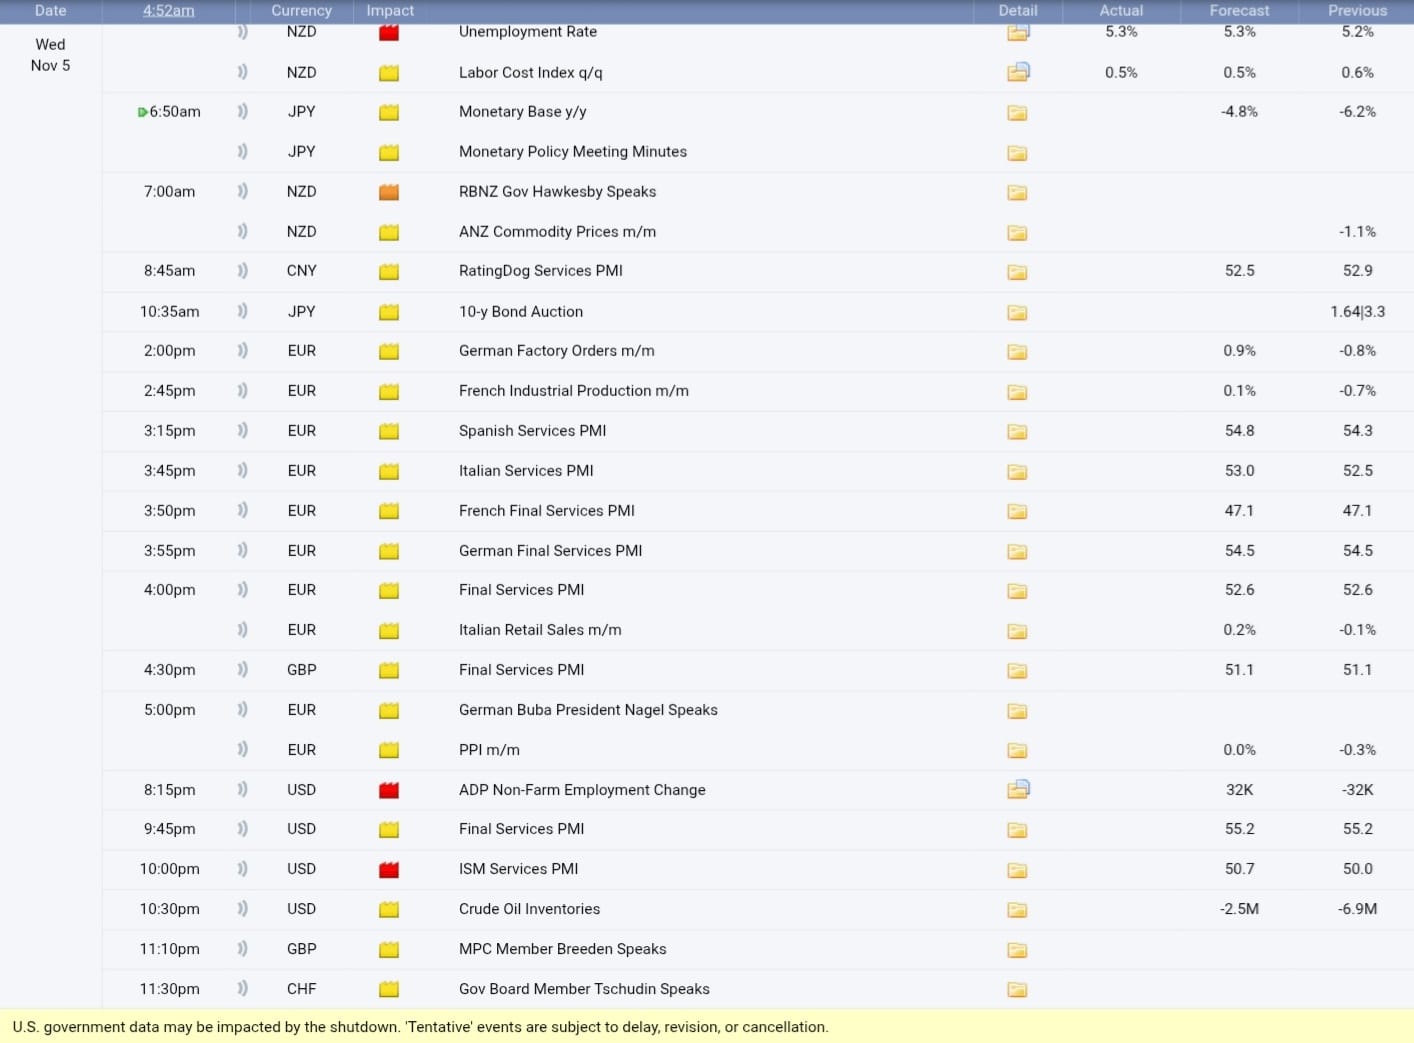Click detail folder for 10-y Bond Auction
Screen dimensions: 1414x1043
(x=1017, y=312)
